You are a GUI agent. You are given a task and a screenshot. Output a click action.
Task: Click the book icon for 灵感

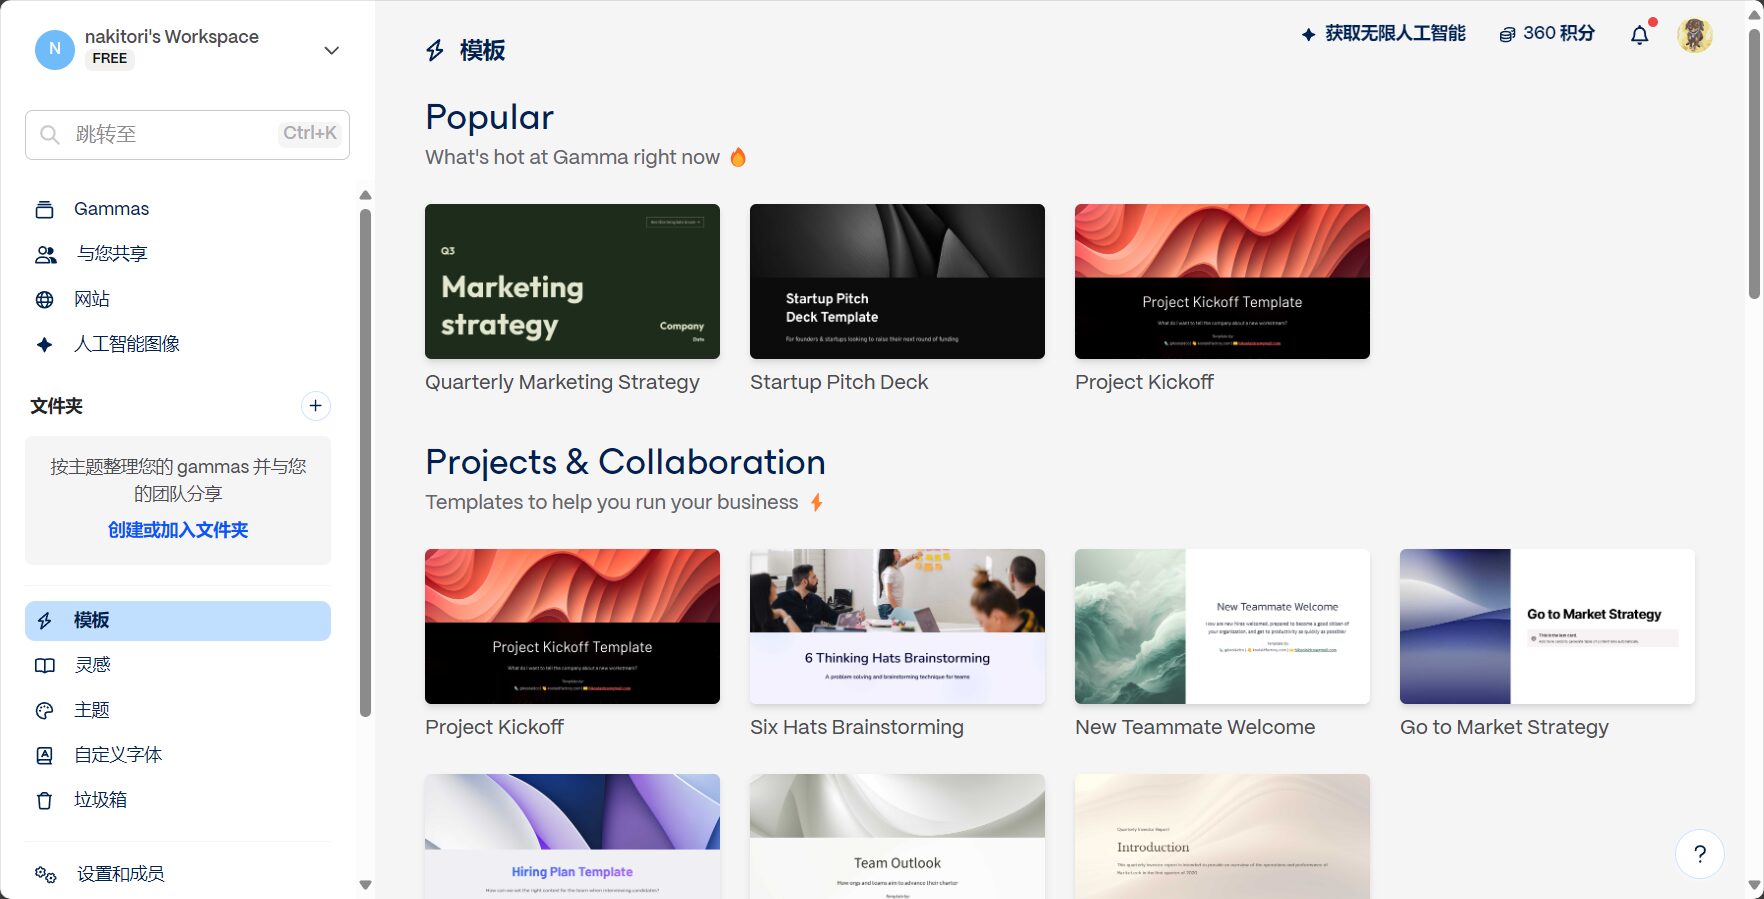44,666
